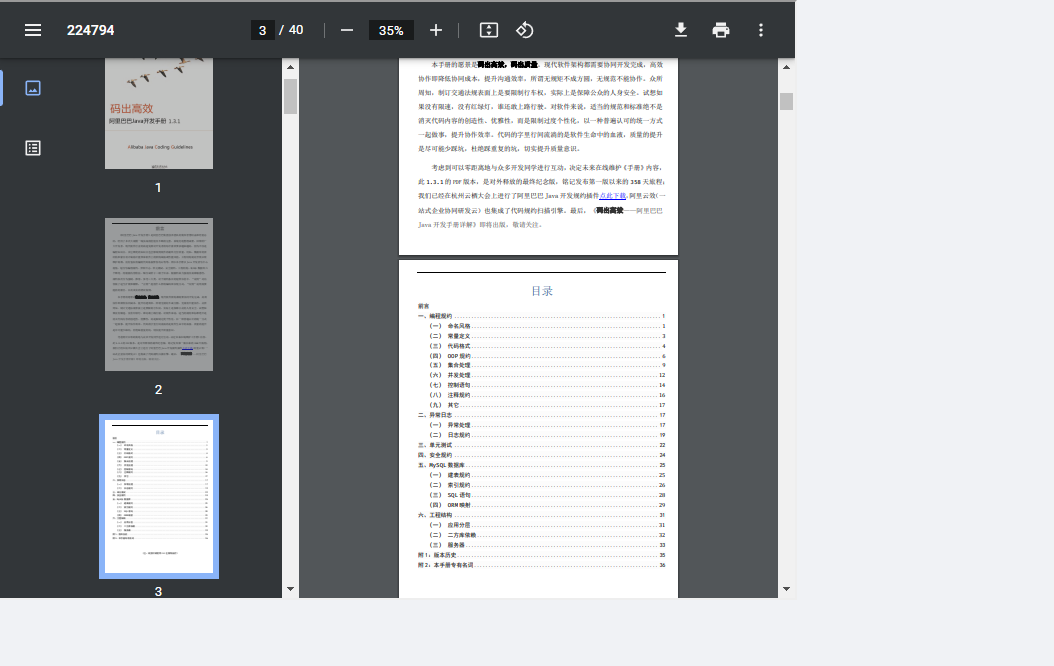The height and width of the screenshot is (666, 1054).
Task: Zoom out with the minus icon
Action: (x=347, y=30)
